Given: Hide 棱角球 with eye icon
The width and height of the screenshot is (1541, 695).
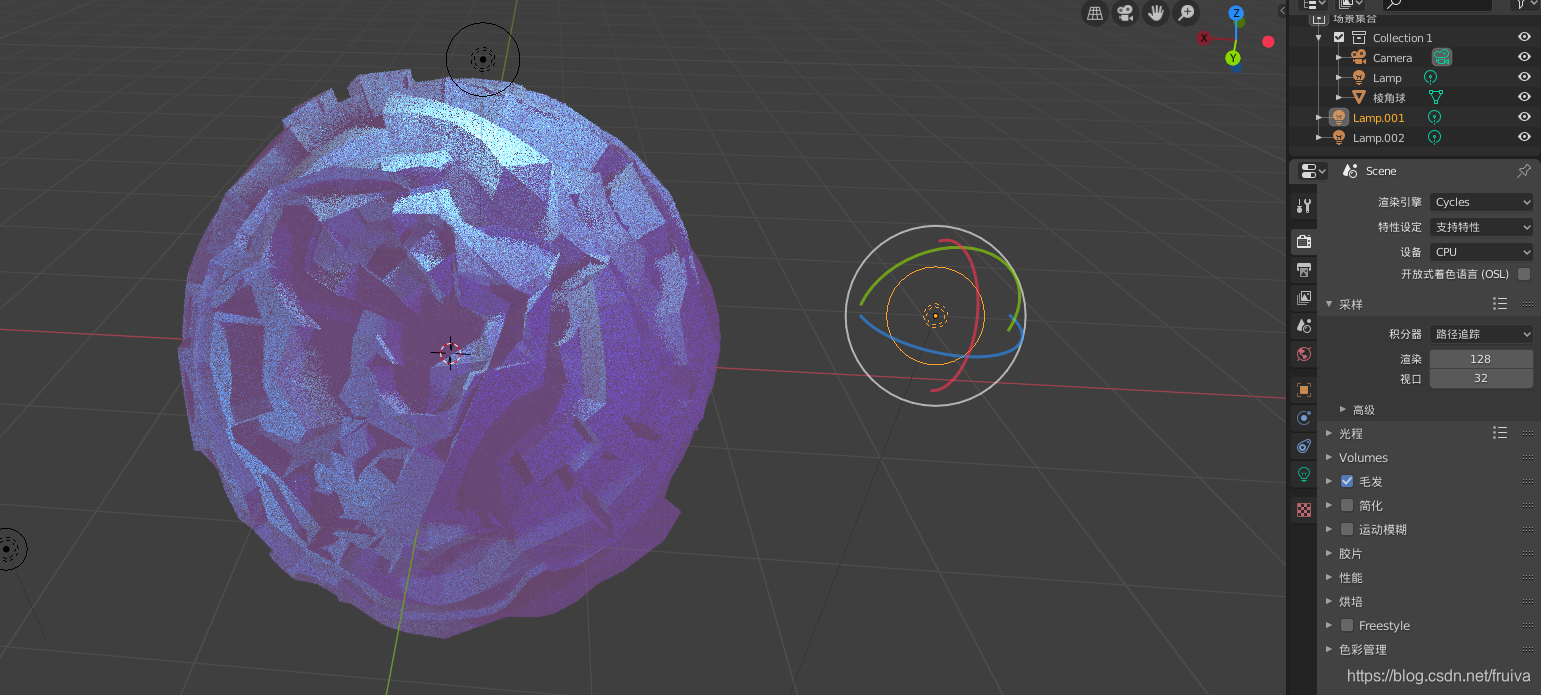Looking at the screenshot, I should (1524, 97).
